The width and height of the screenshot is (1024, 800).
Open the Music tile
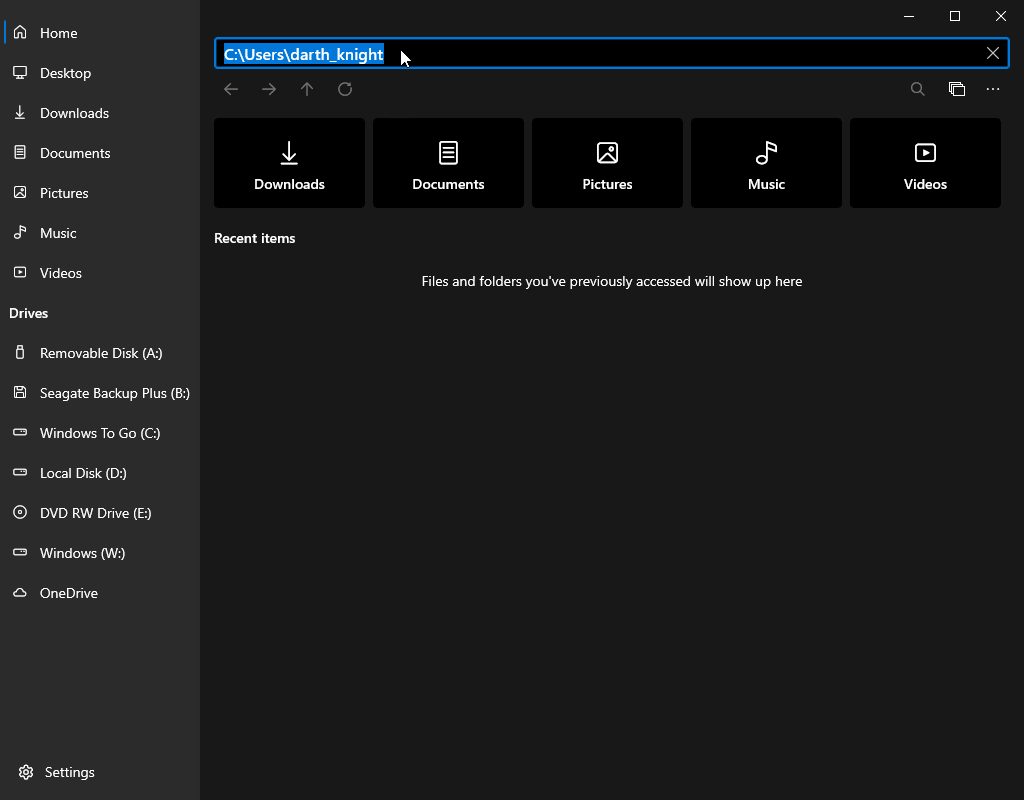tap(766, 163)
